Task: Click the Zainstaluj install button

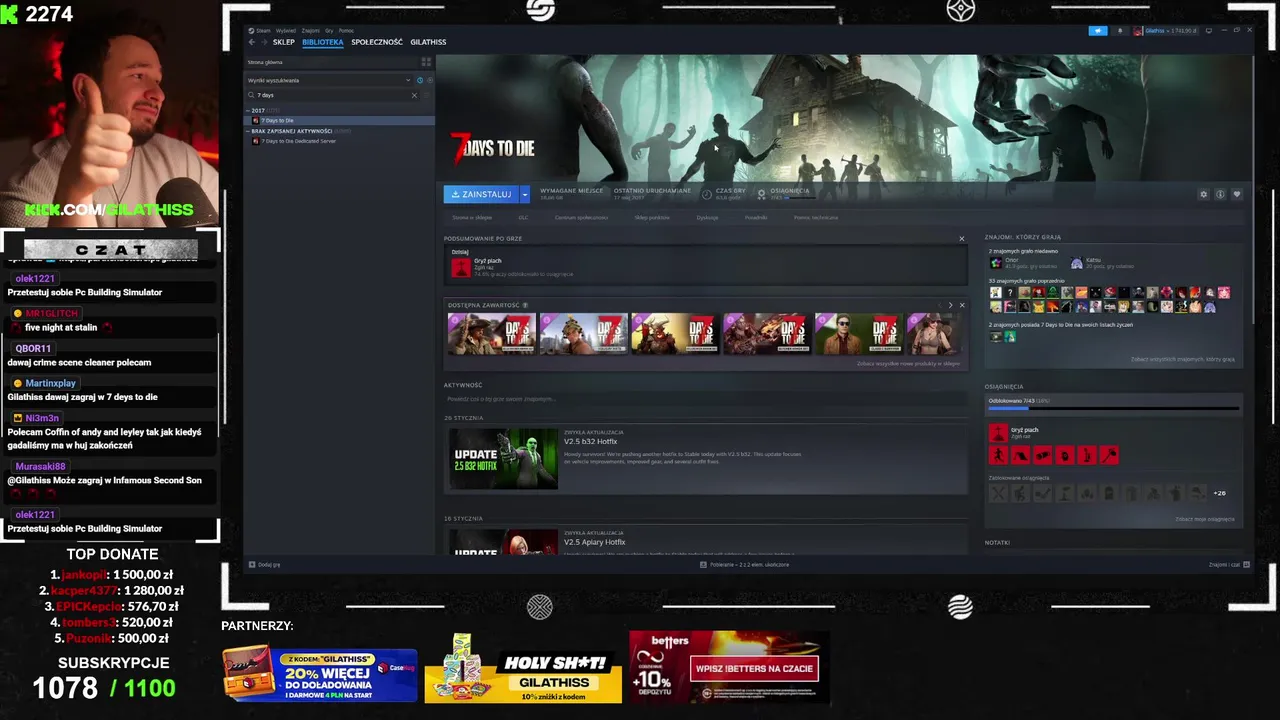Action: 481,194
